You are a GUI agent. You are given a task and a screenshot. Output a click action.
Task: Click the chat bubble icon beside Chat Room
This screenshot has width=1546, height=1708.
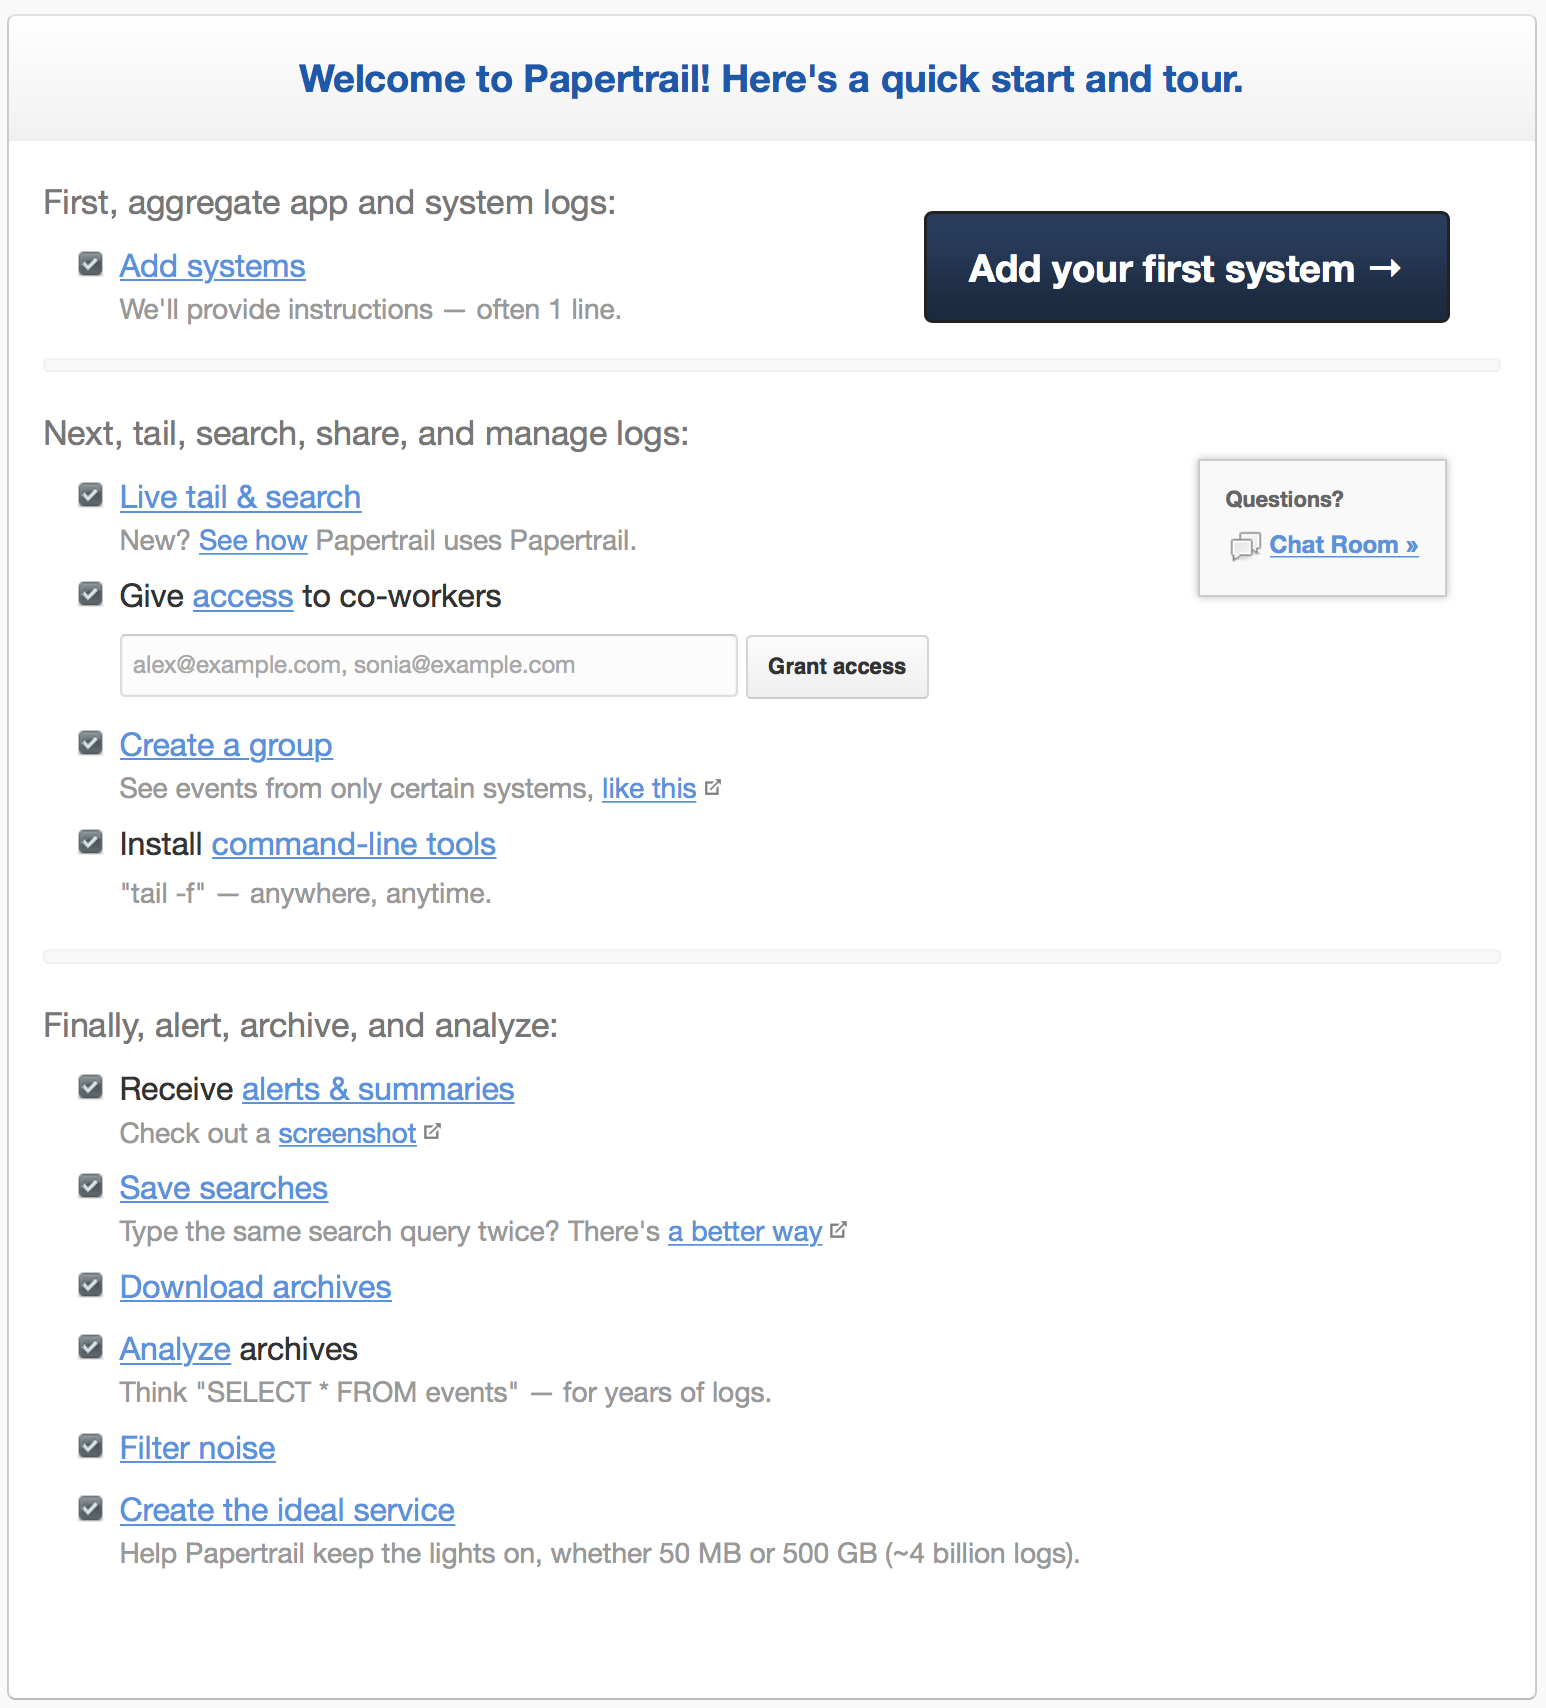pyautogui.click(x=1245, y=546)
